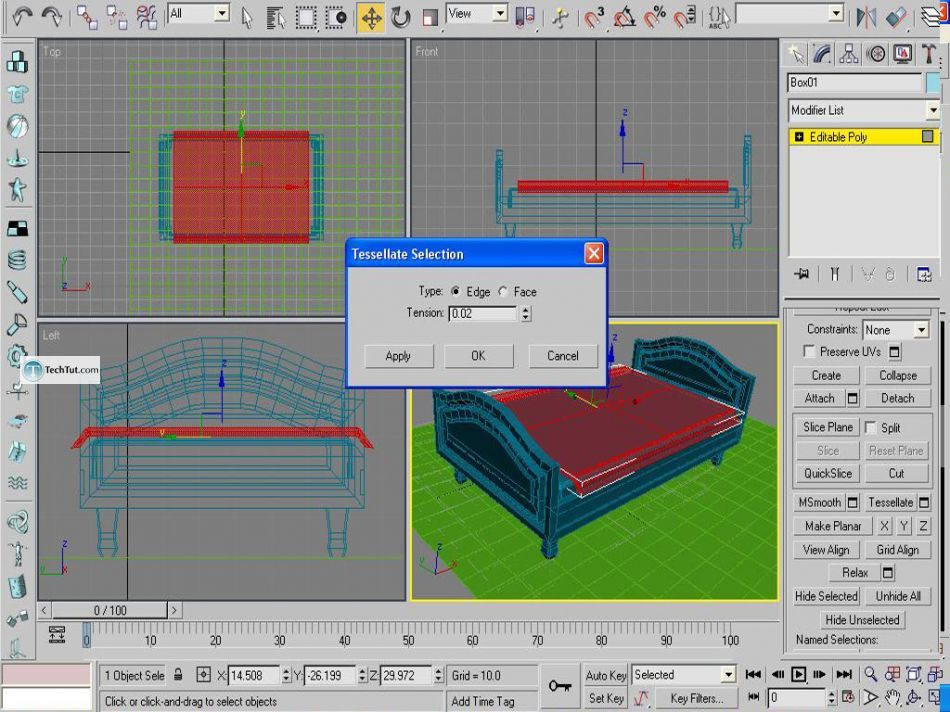Switch to the Utilities hammer tab
Screen dimensions: 950x712
click(928, 54)
